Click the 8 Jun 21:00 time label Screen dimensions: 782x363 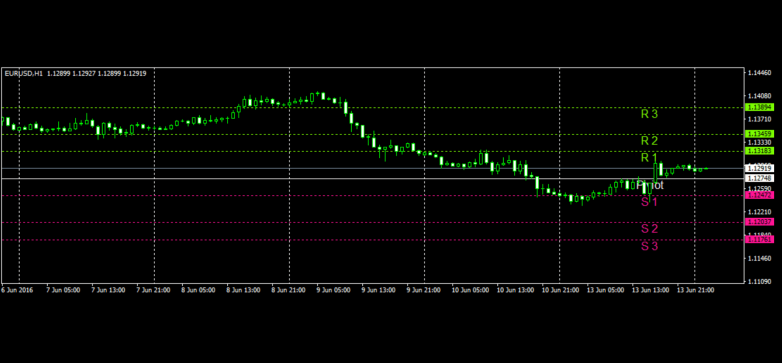(x=288, y=290)
